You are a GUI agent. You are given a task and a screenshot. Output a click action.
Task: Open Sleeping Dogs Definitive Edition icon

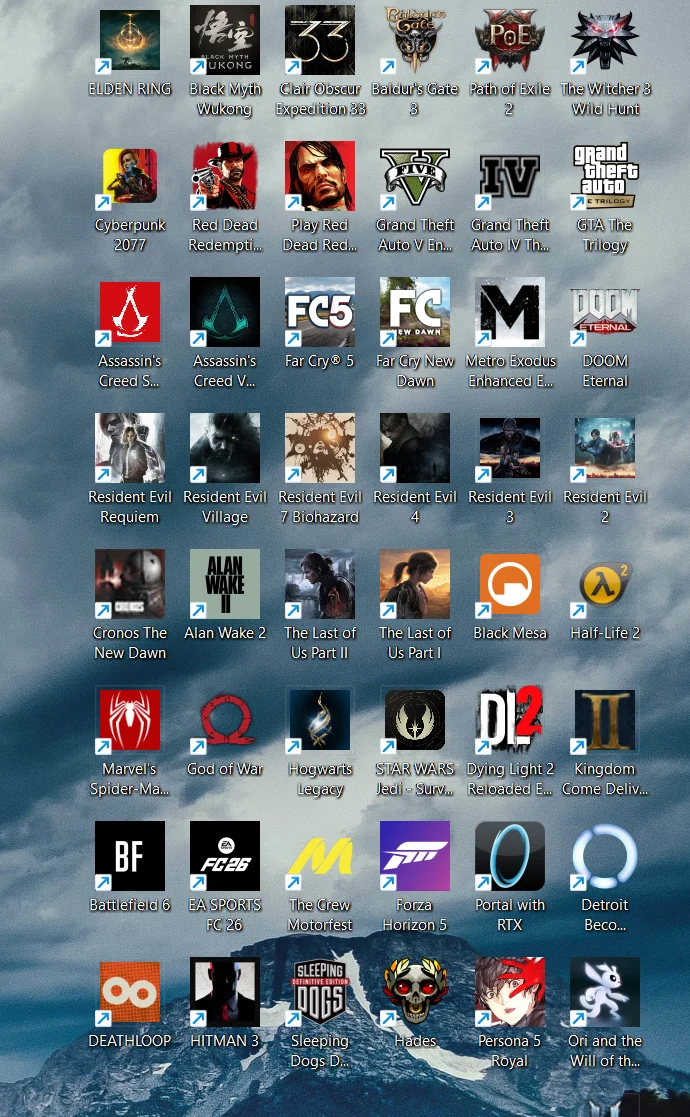point(320,992)
